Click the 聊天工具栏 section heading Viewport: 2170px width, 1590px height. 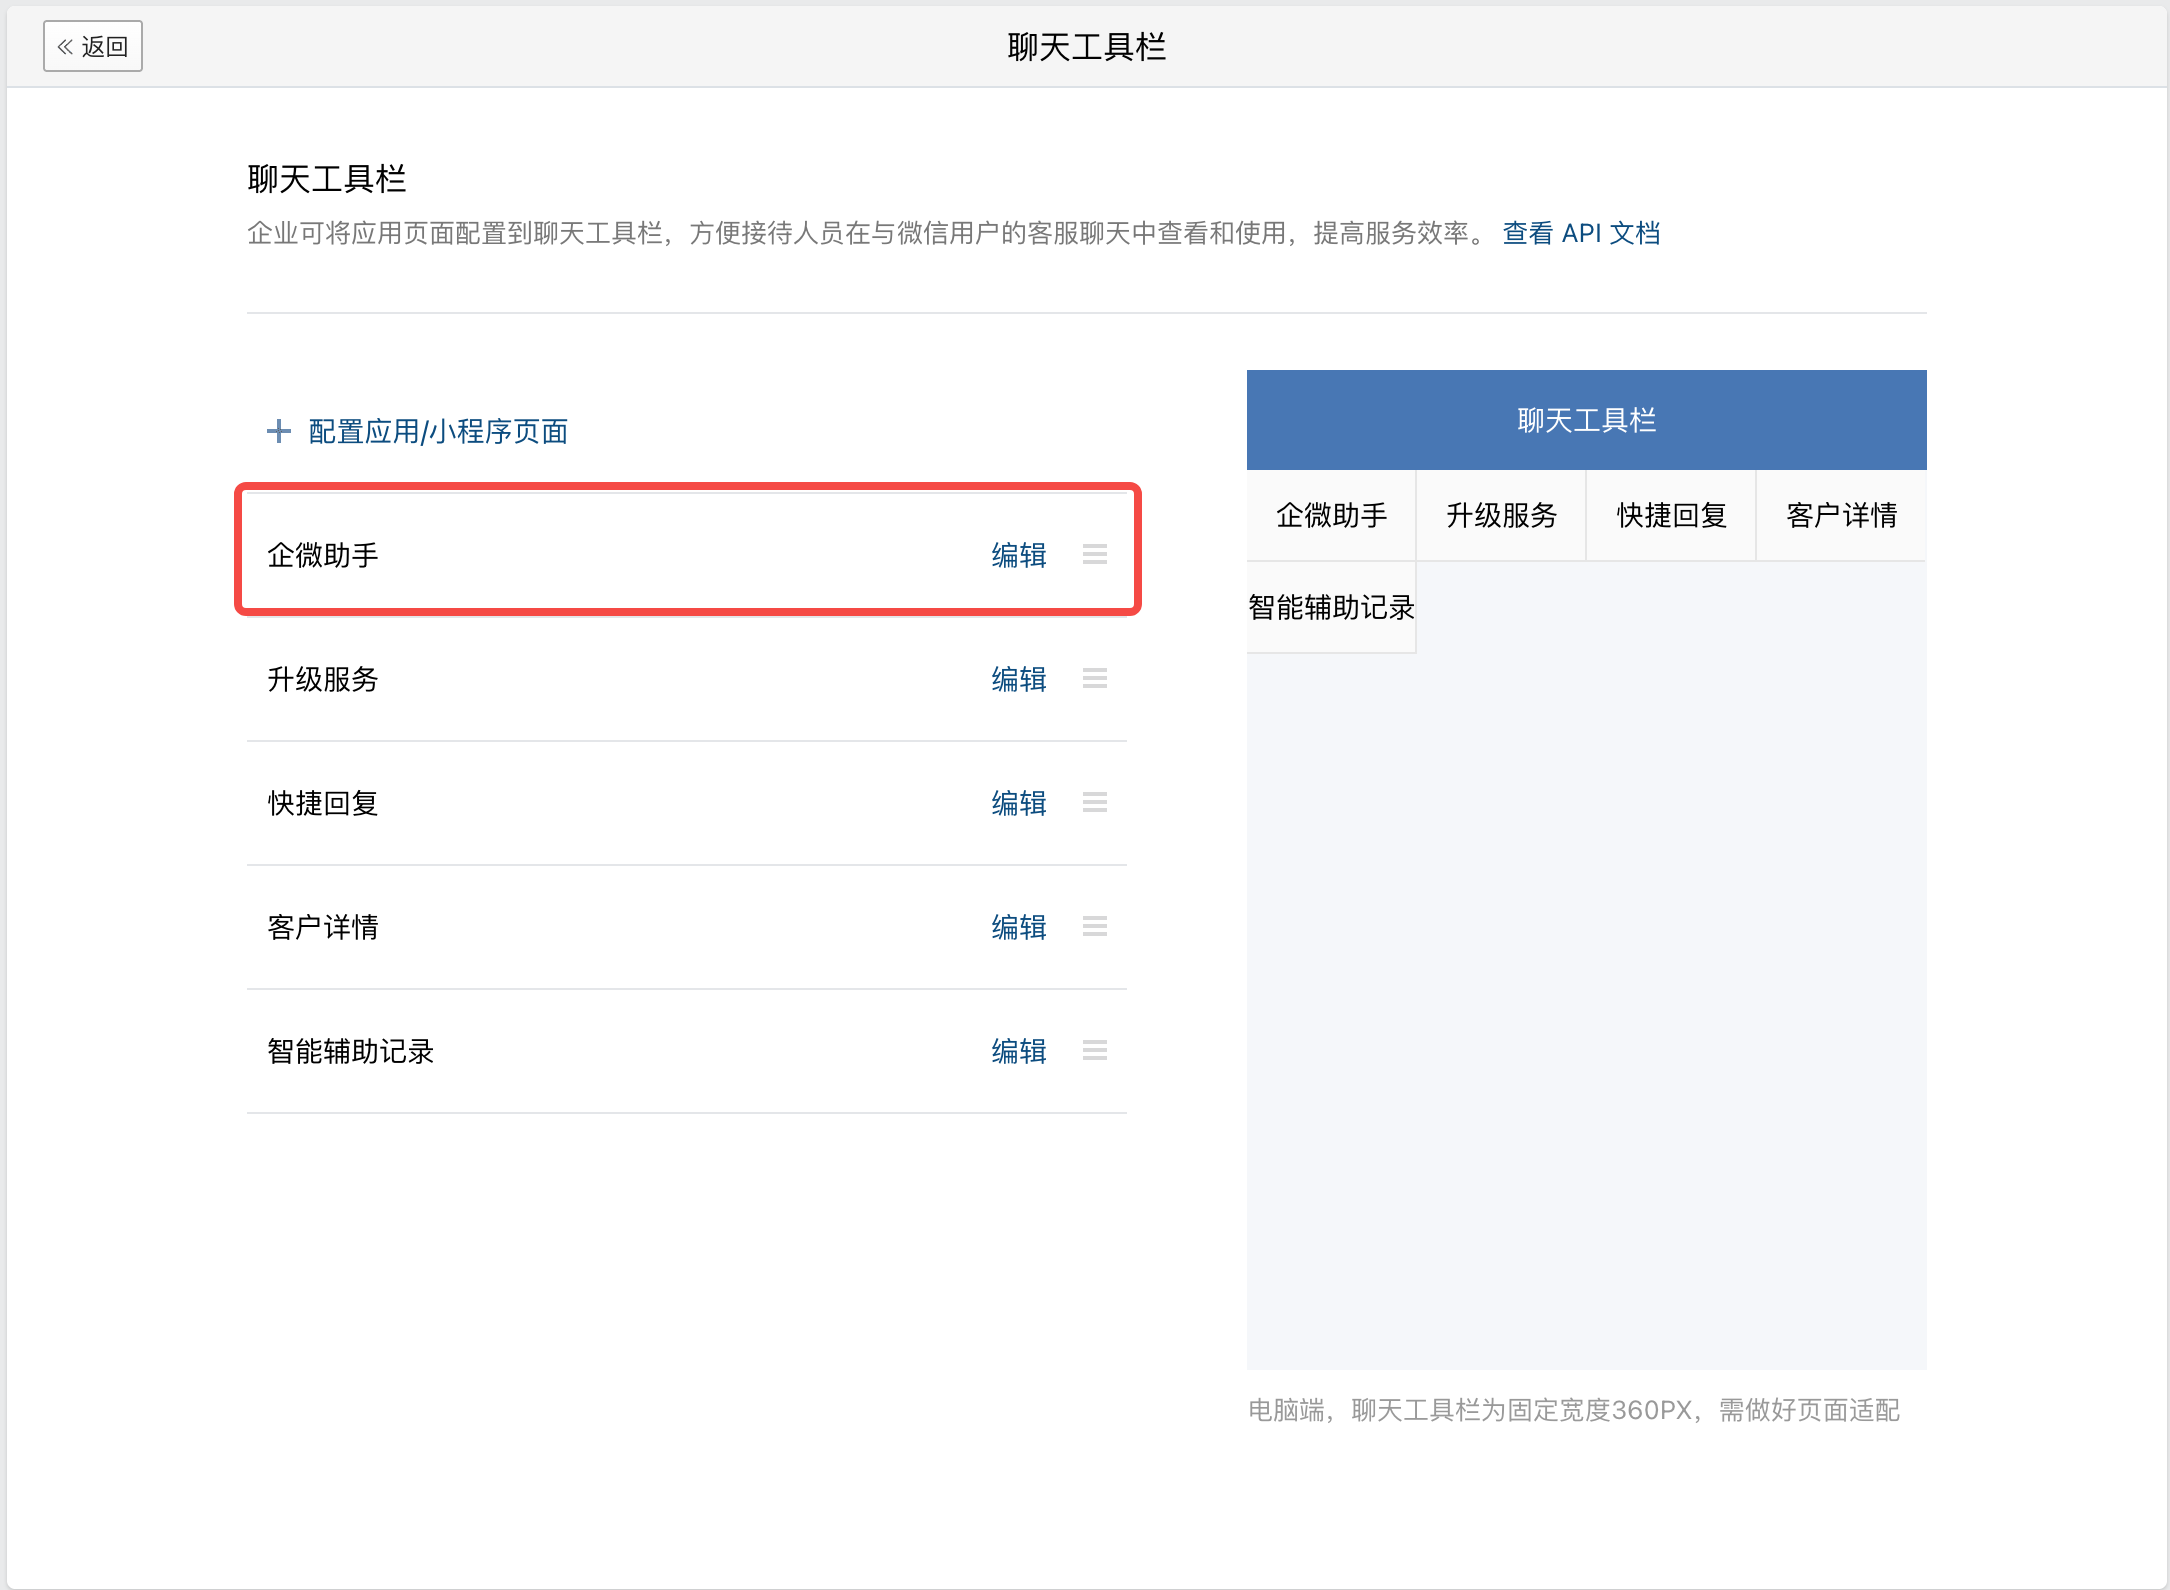[x=327, y=179]
